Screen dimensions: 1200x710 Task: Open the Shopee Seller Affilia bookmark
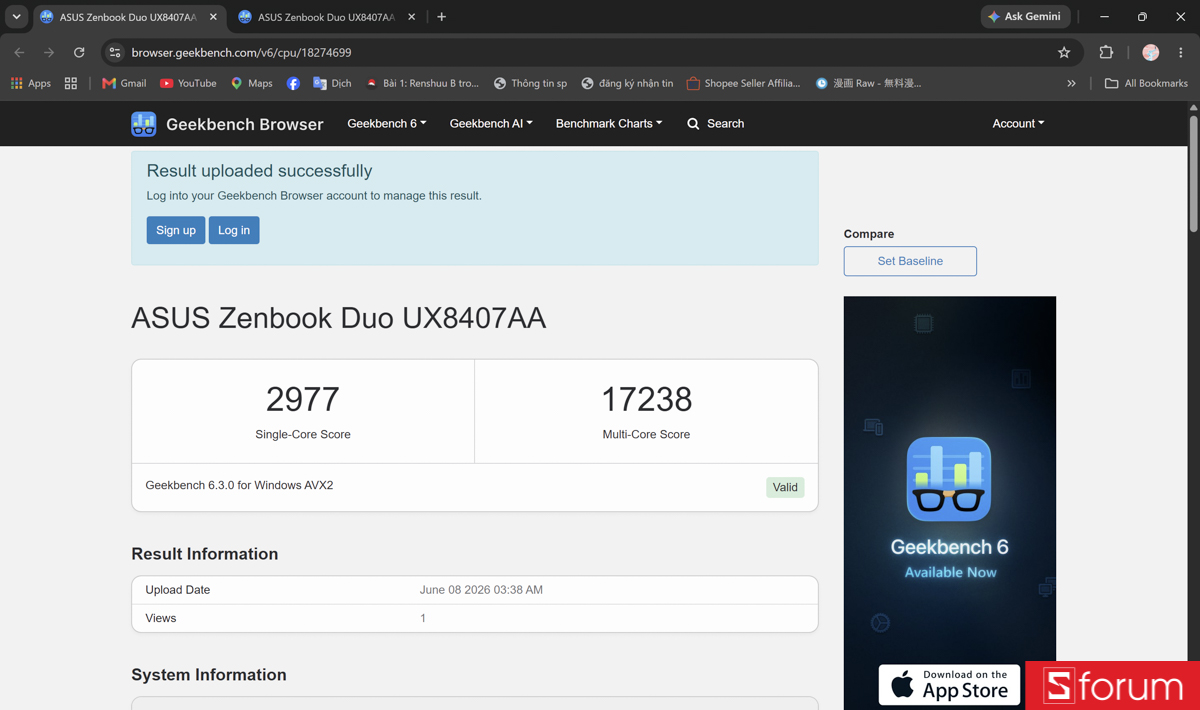click(x=743, y=83)
